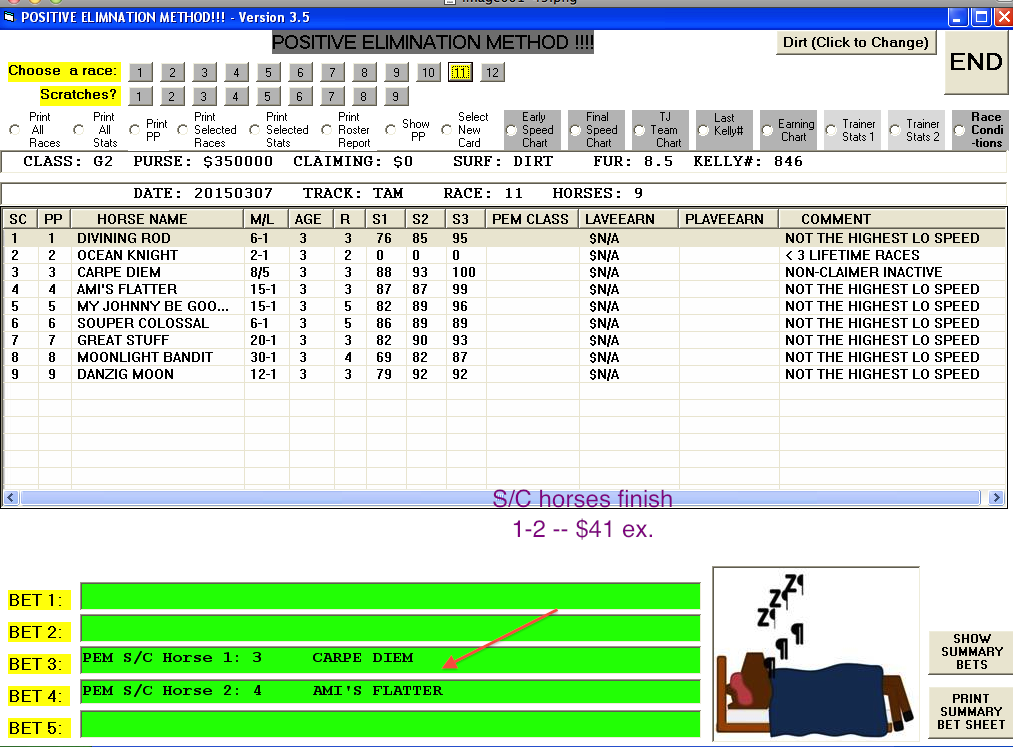
Task: Open the Early Speed Chart option
Action: pos(512,131)
